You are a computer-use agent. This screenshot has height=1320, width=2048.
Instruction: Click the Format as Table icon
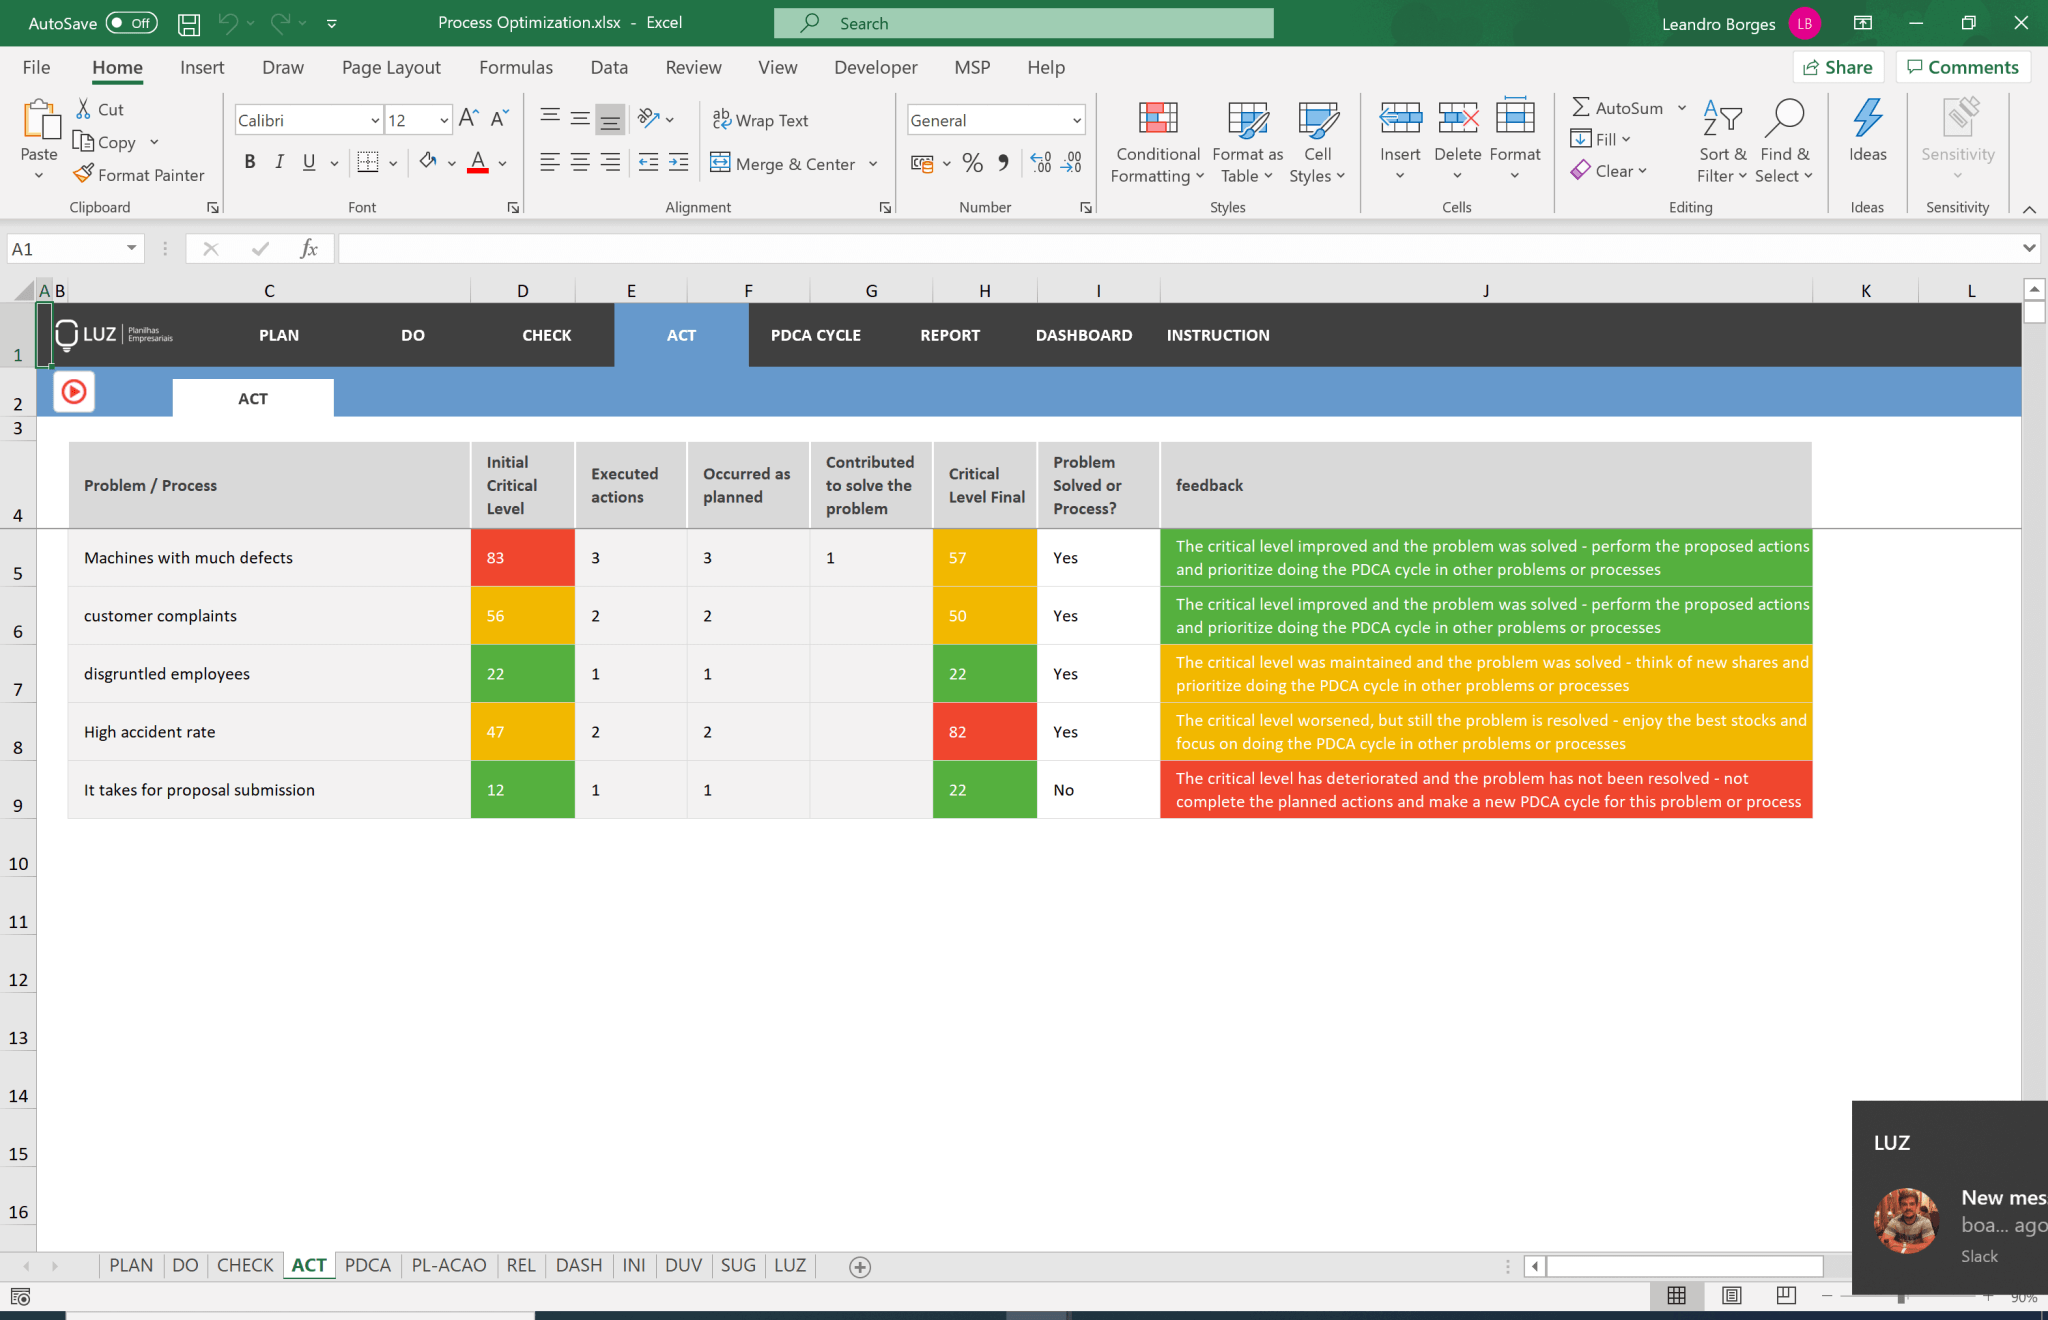click(1245, 140)
